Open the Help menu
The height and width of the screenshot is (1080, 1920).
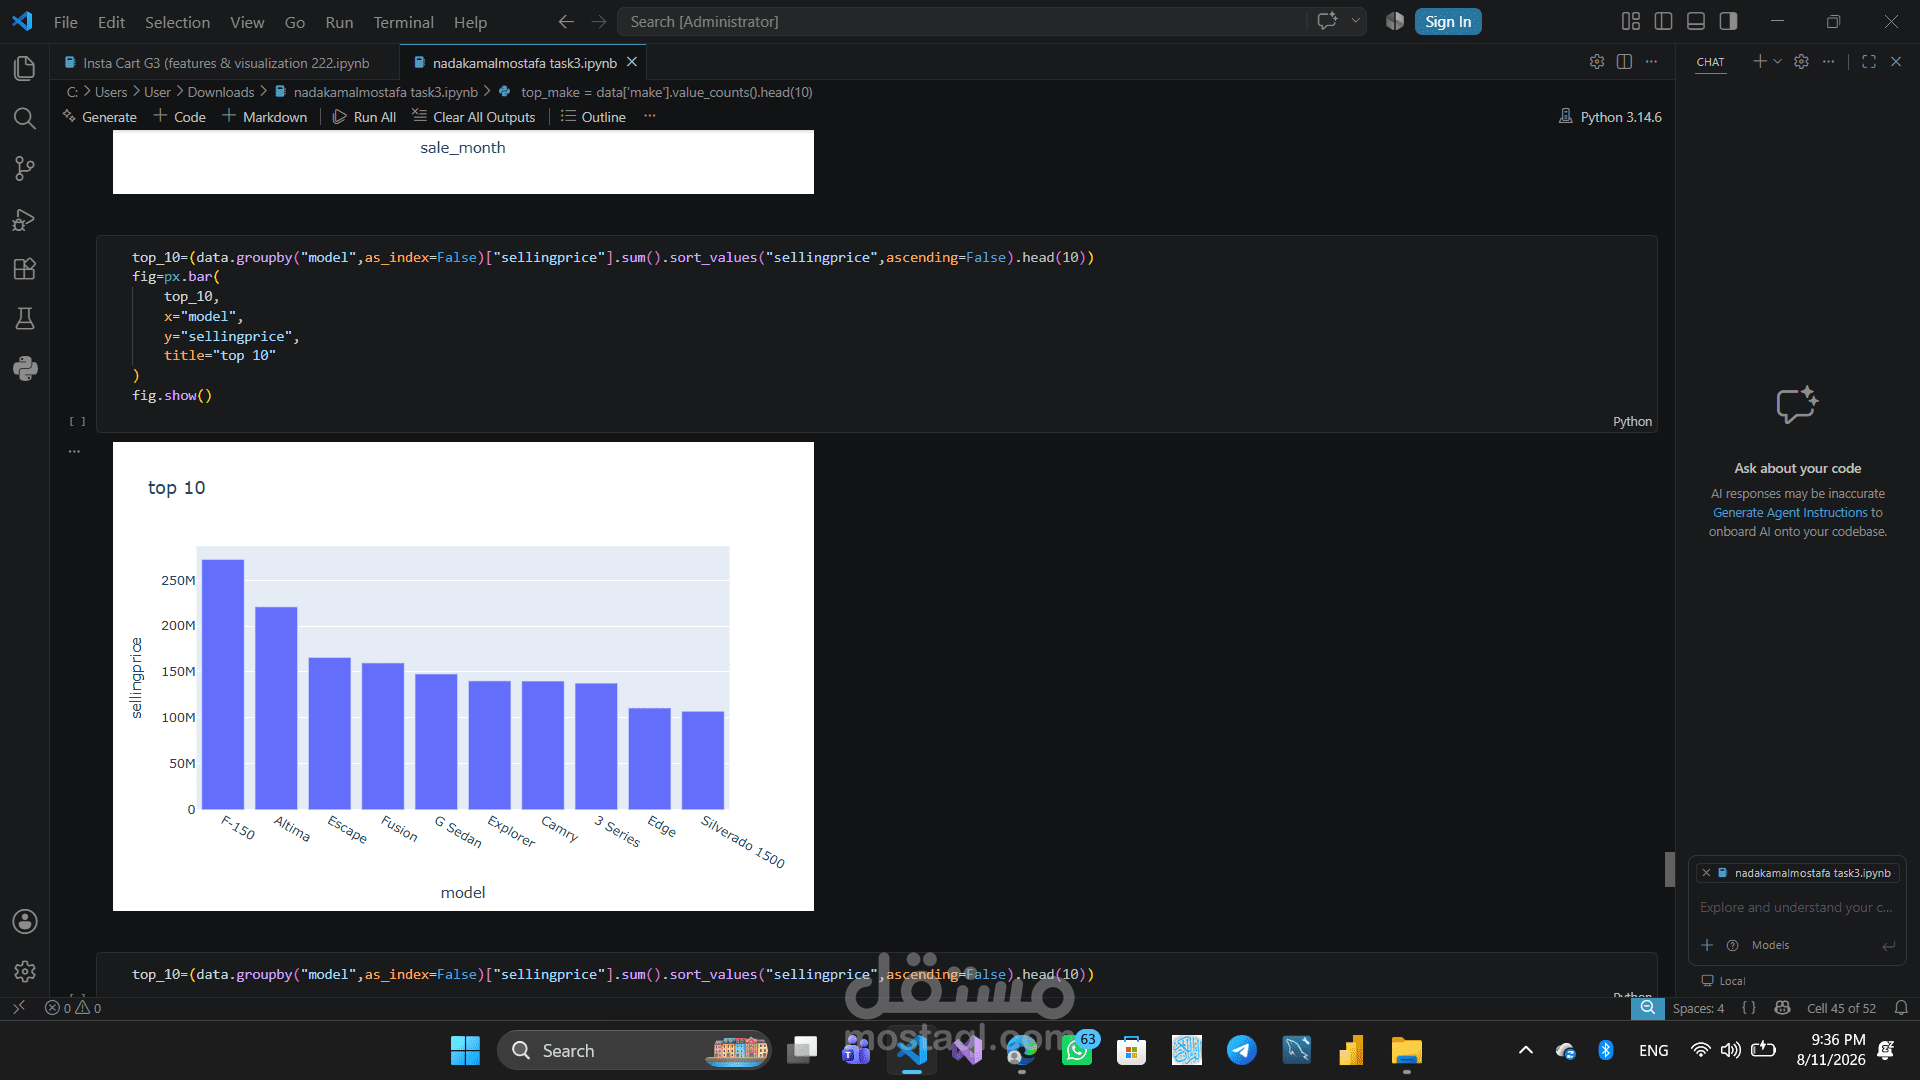coord(470,22)
